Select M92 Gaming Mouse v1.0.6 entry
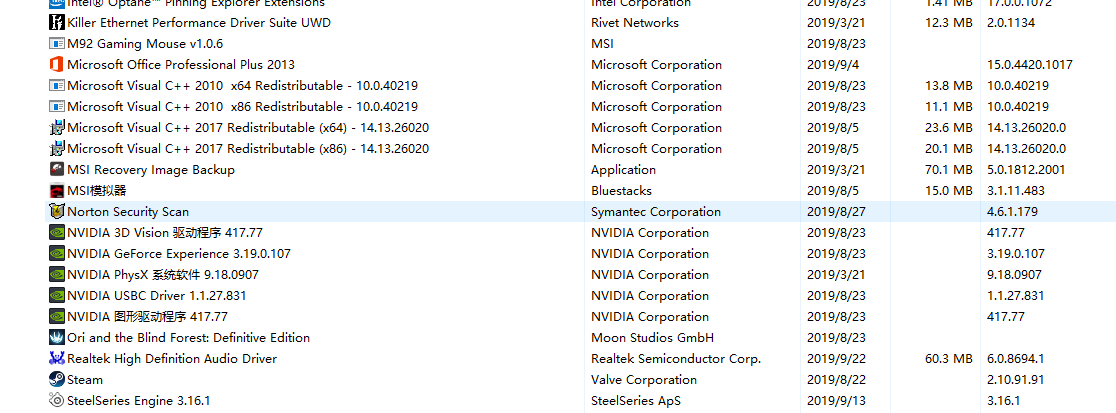This screenshot has width=1116, height=413. [x=145, y=44]
